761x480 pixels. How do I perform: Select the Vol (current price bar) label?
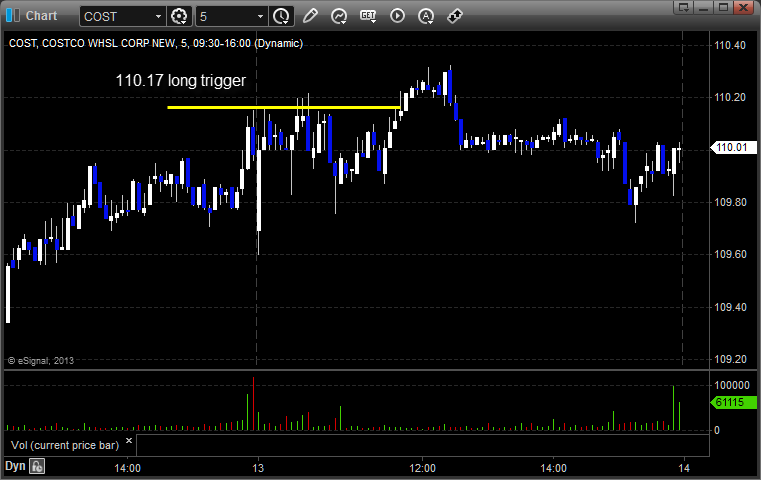[x=65, y=445]
